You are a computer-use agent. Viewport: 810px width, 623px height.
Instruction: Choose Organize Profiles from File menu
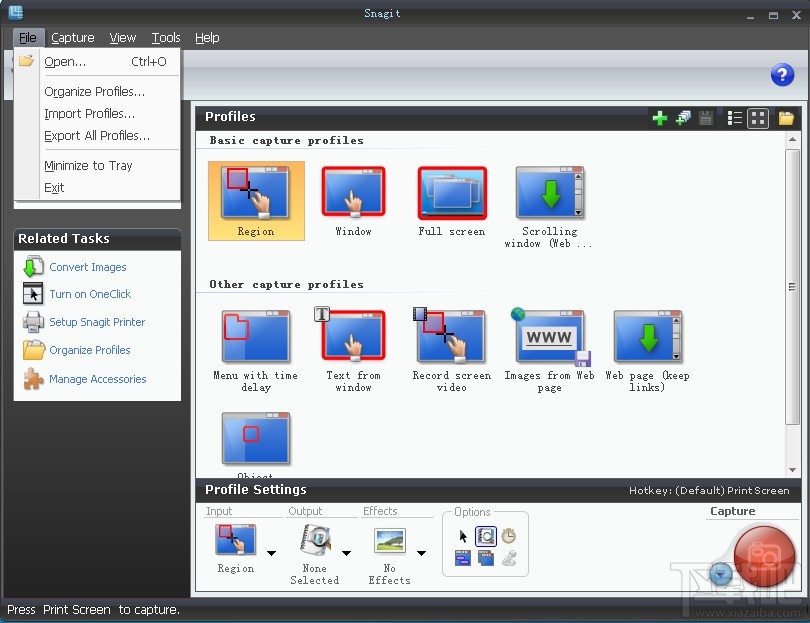tap(94, 91)
